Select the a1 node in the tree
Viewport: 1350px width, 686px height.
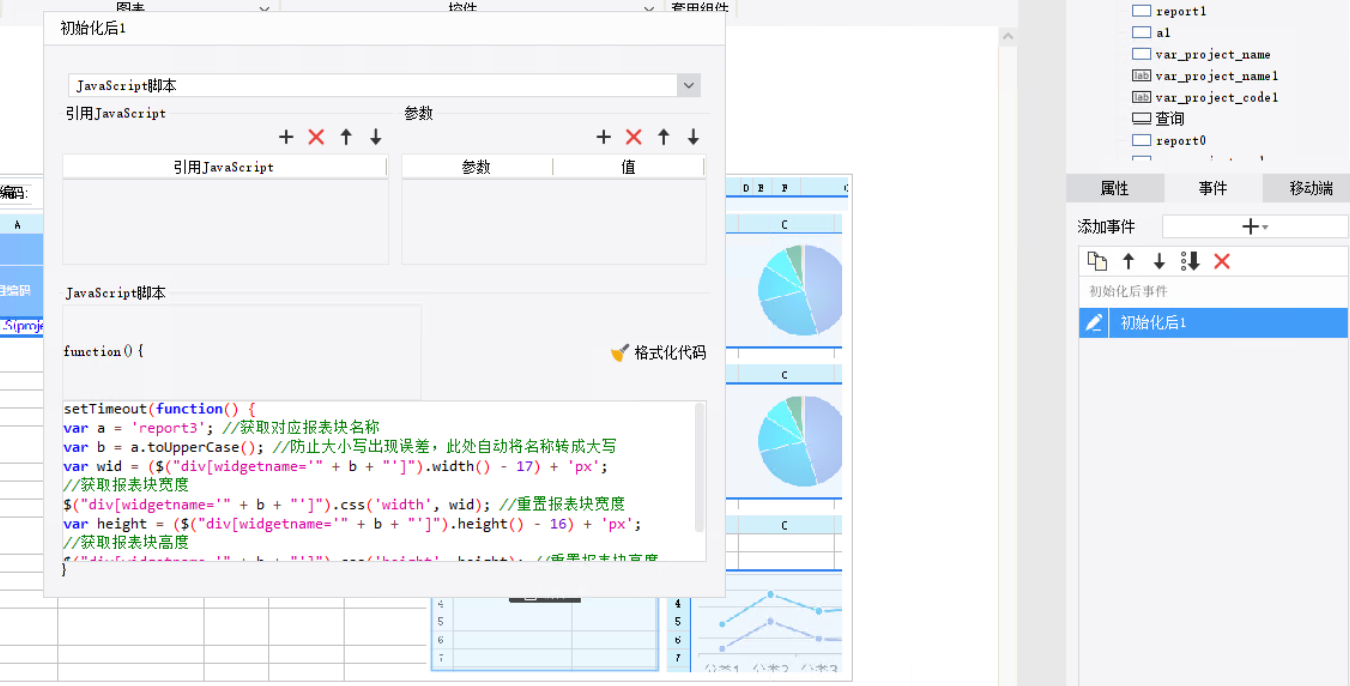tap(1163, 33)
